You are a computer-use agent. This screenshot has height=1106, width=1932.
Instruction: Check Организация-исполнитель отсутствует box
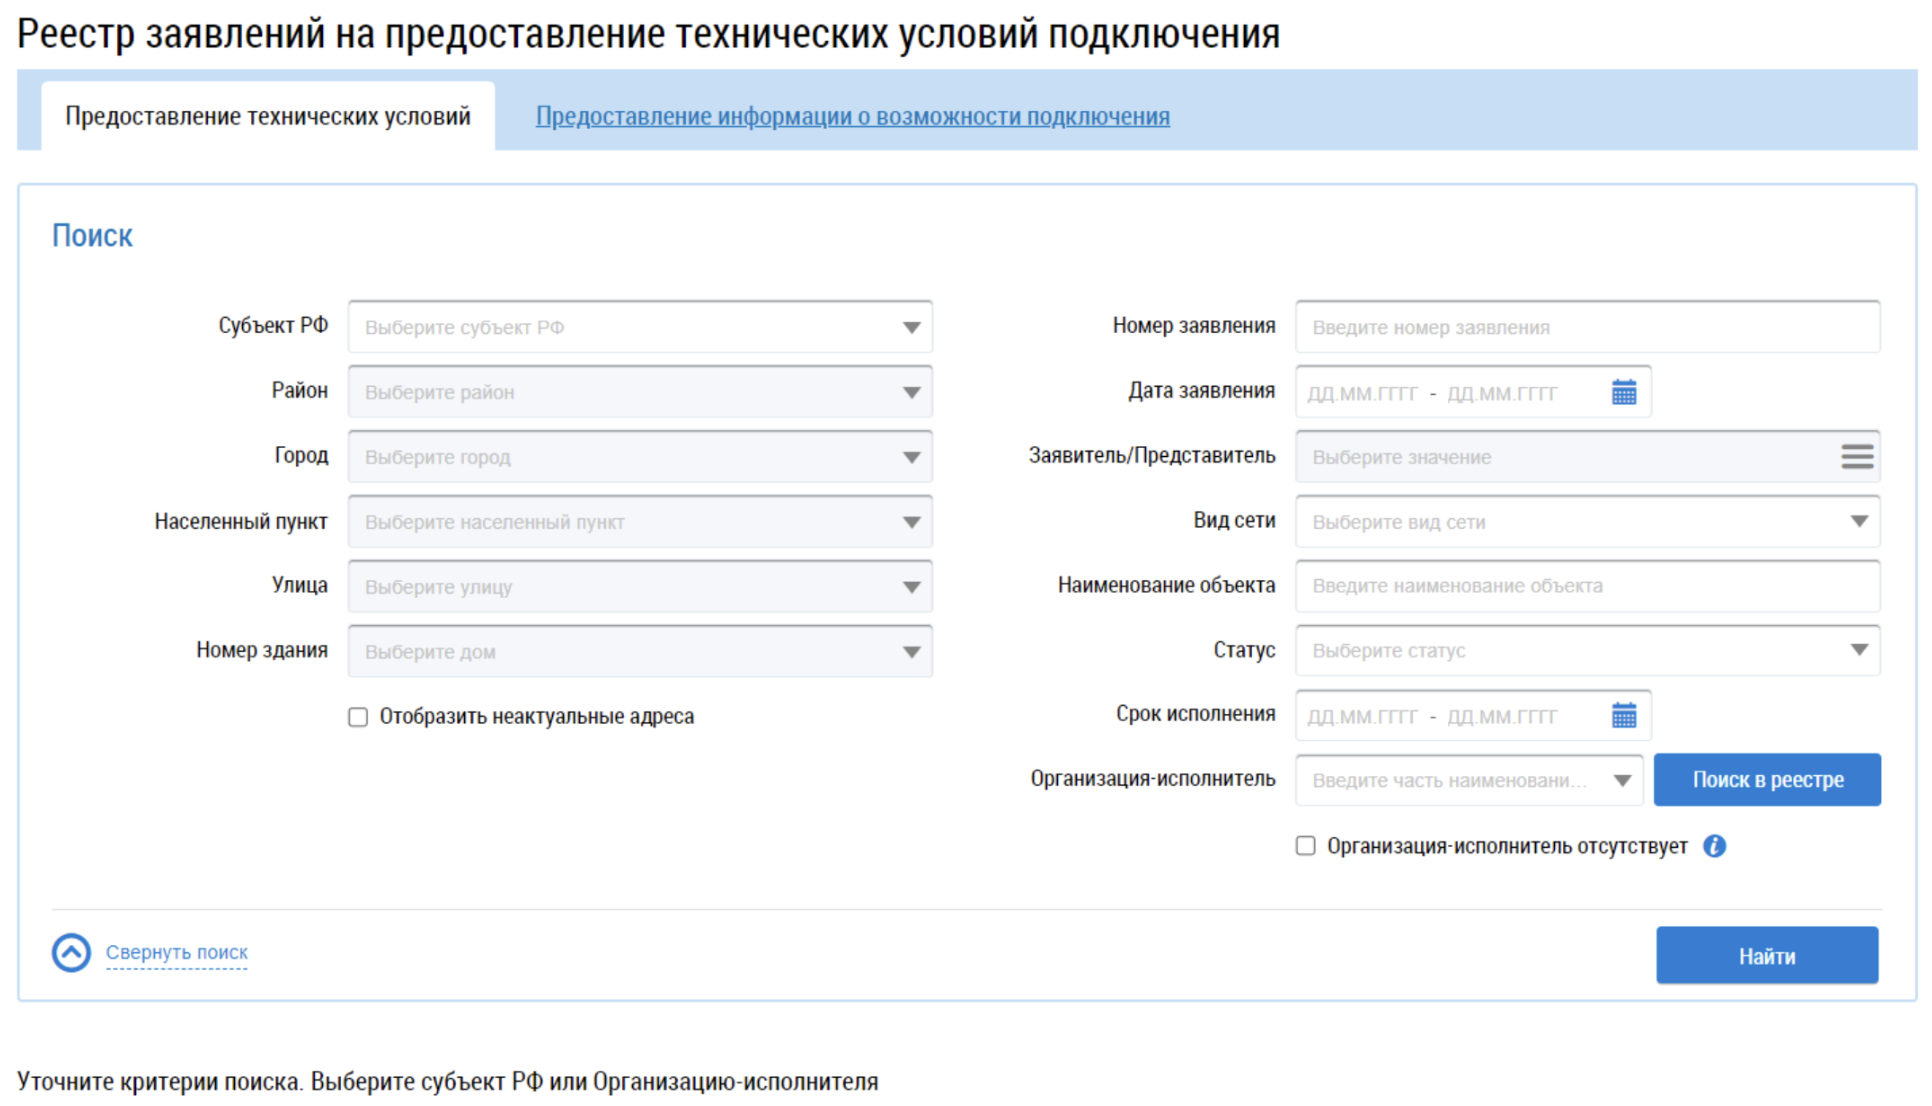1305,846
